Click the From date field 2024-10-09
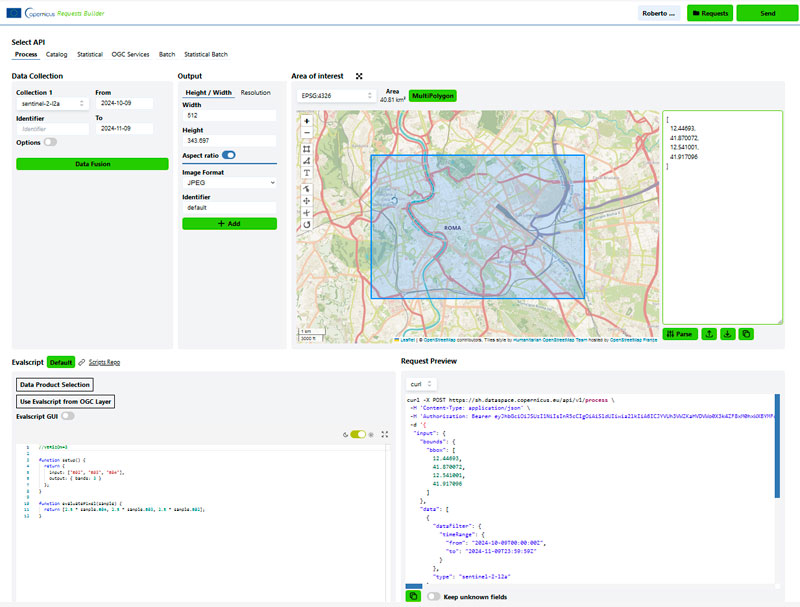This screenshot has height=607, width=800. [x=124, y=103]
